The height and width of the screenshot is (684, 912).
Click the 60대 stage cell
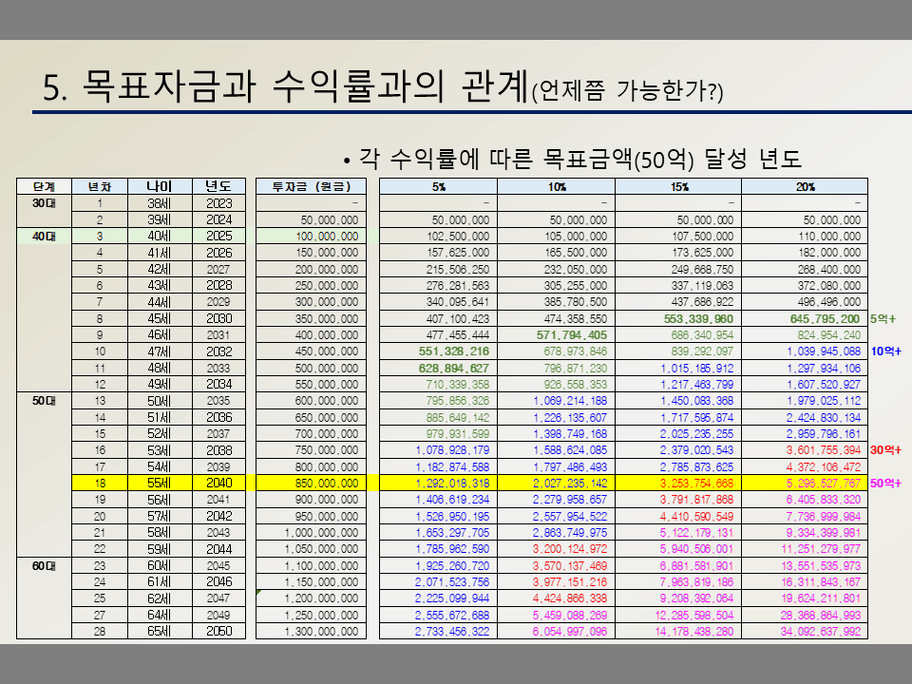coord(44,566)
